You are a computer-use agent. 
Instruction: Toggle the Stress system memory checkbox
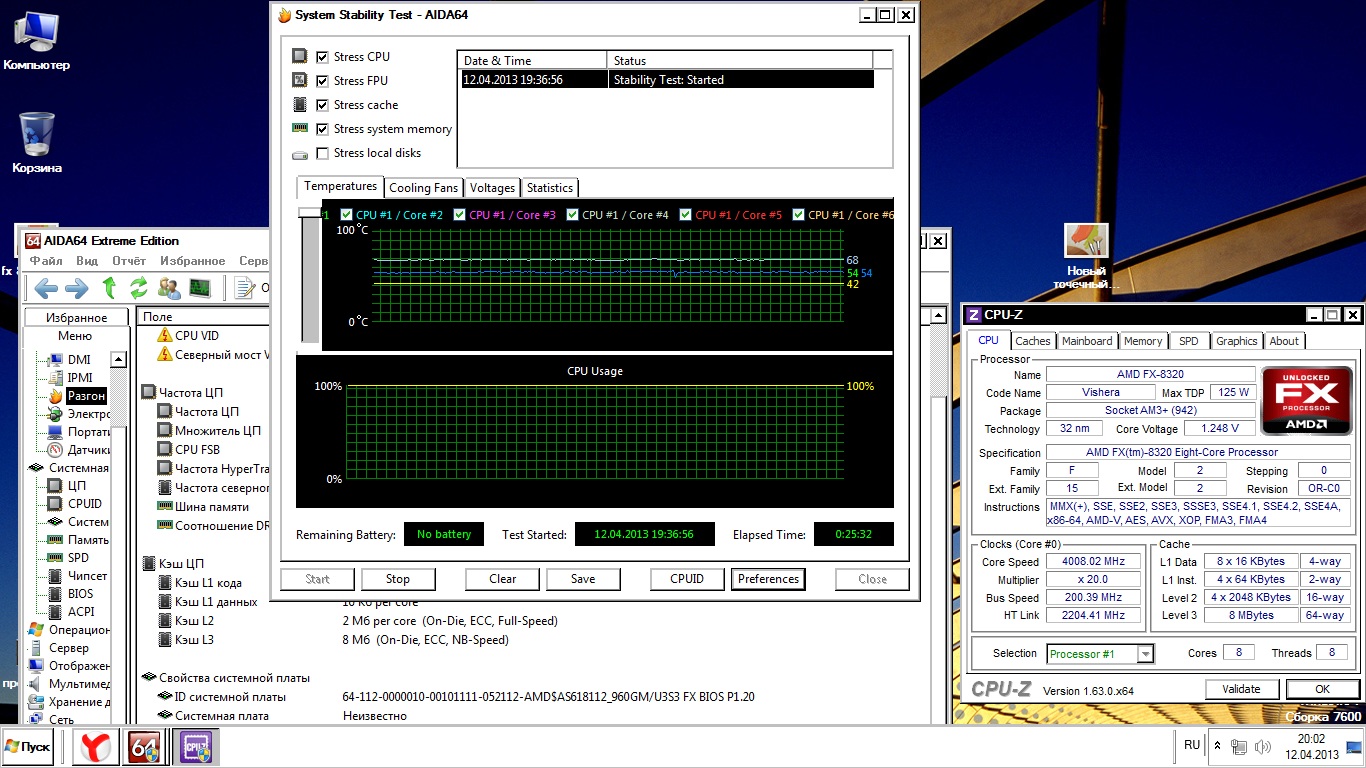322,129
